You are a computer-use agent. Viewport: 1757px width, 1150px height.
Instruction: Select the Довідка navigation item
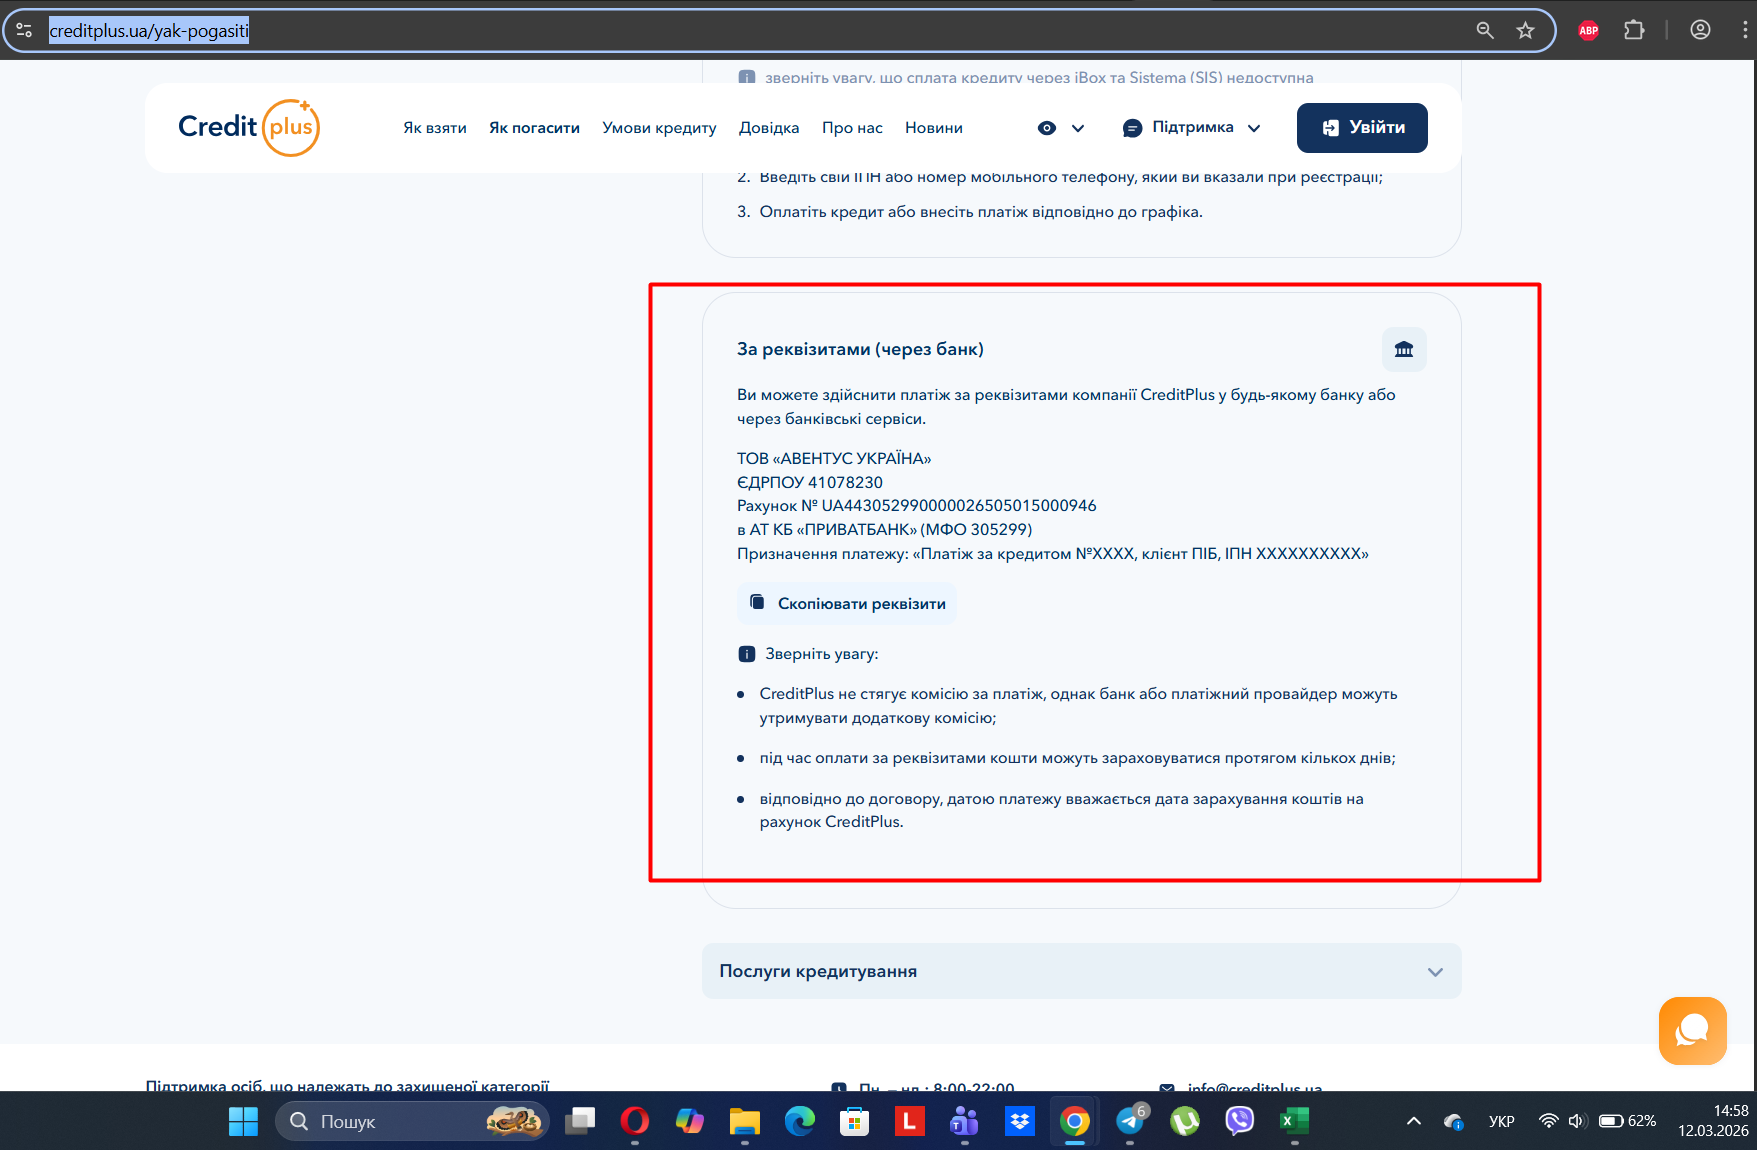pos(769,128)
